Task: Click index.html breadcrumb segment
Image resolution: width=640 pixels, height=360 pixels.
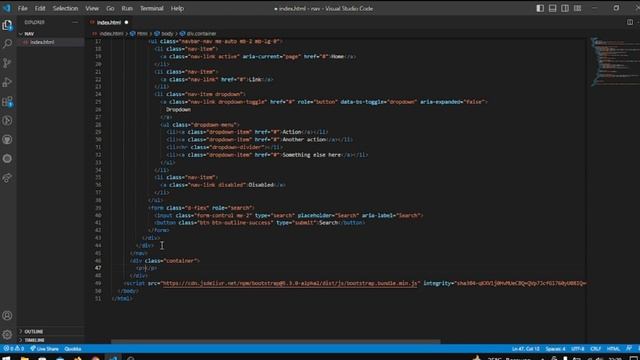Action: coord(111,33)
